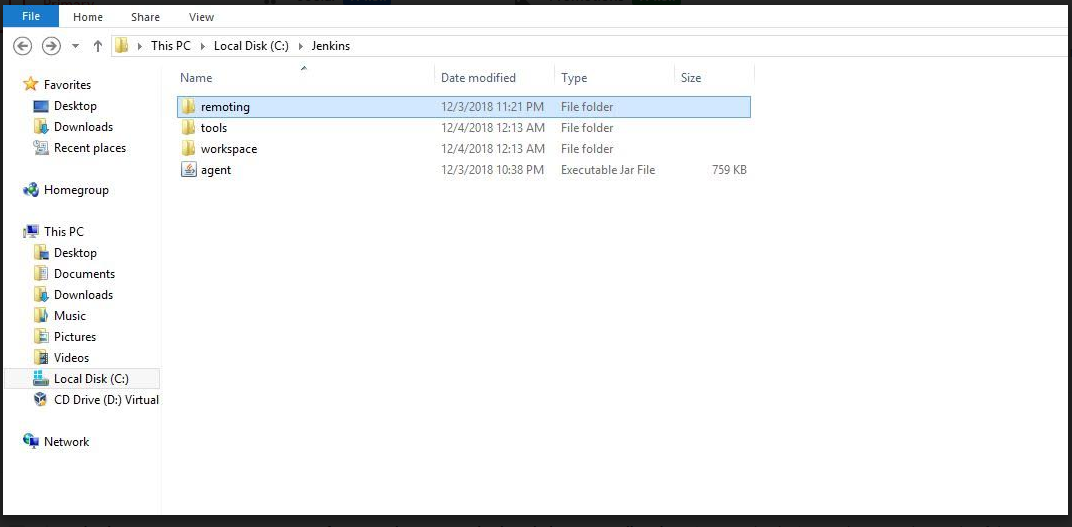Viewport: 1072px width, 527px height.
Task: Open Downloads under Favorites
Action: click(x=83, y=126)
